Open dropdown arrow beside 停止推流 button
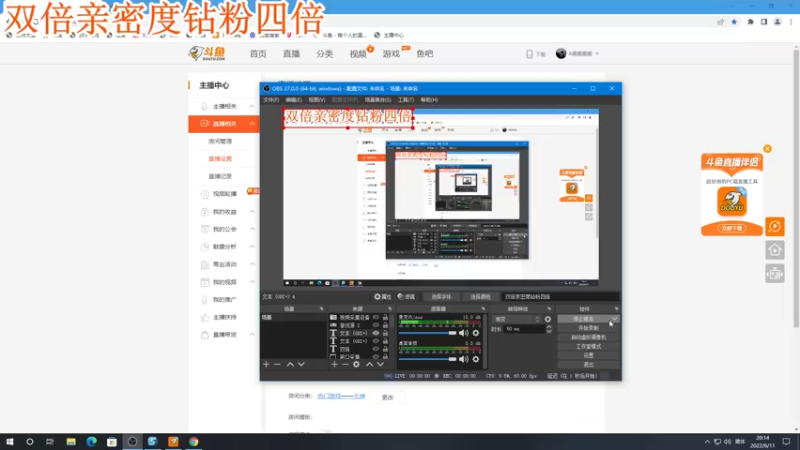 tap(614, 319)
